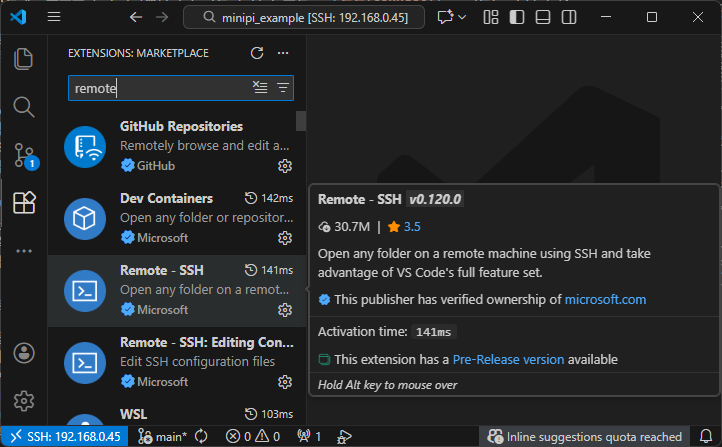Viewport: 722px width, 447px height.
Task: Click the Dev Containers cube icon
Action: point(85,219)
